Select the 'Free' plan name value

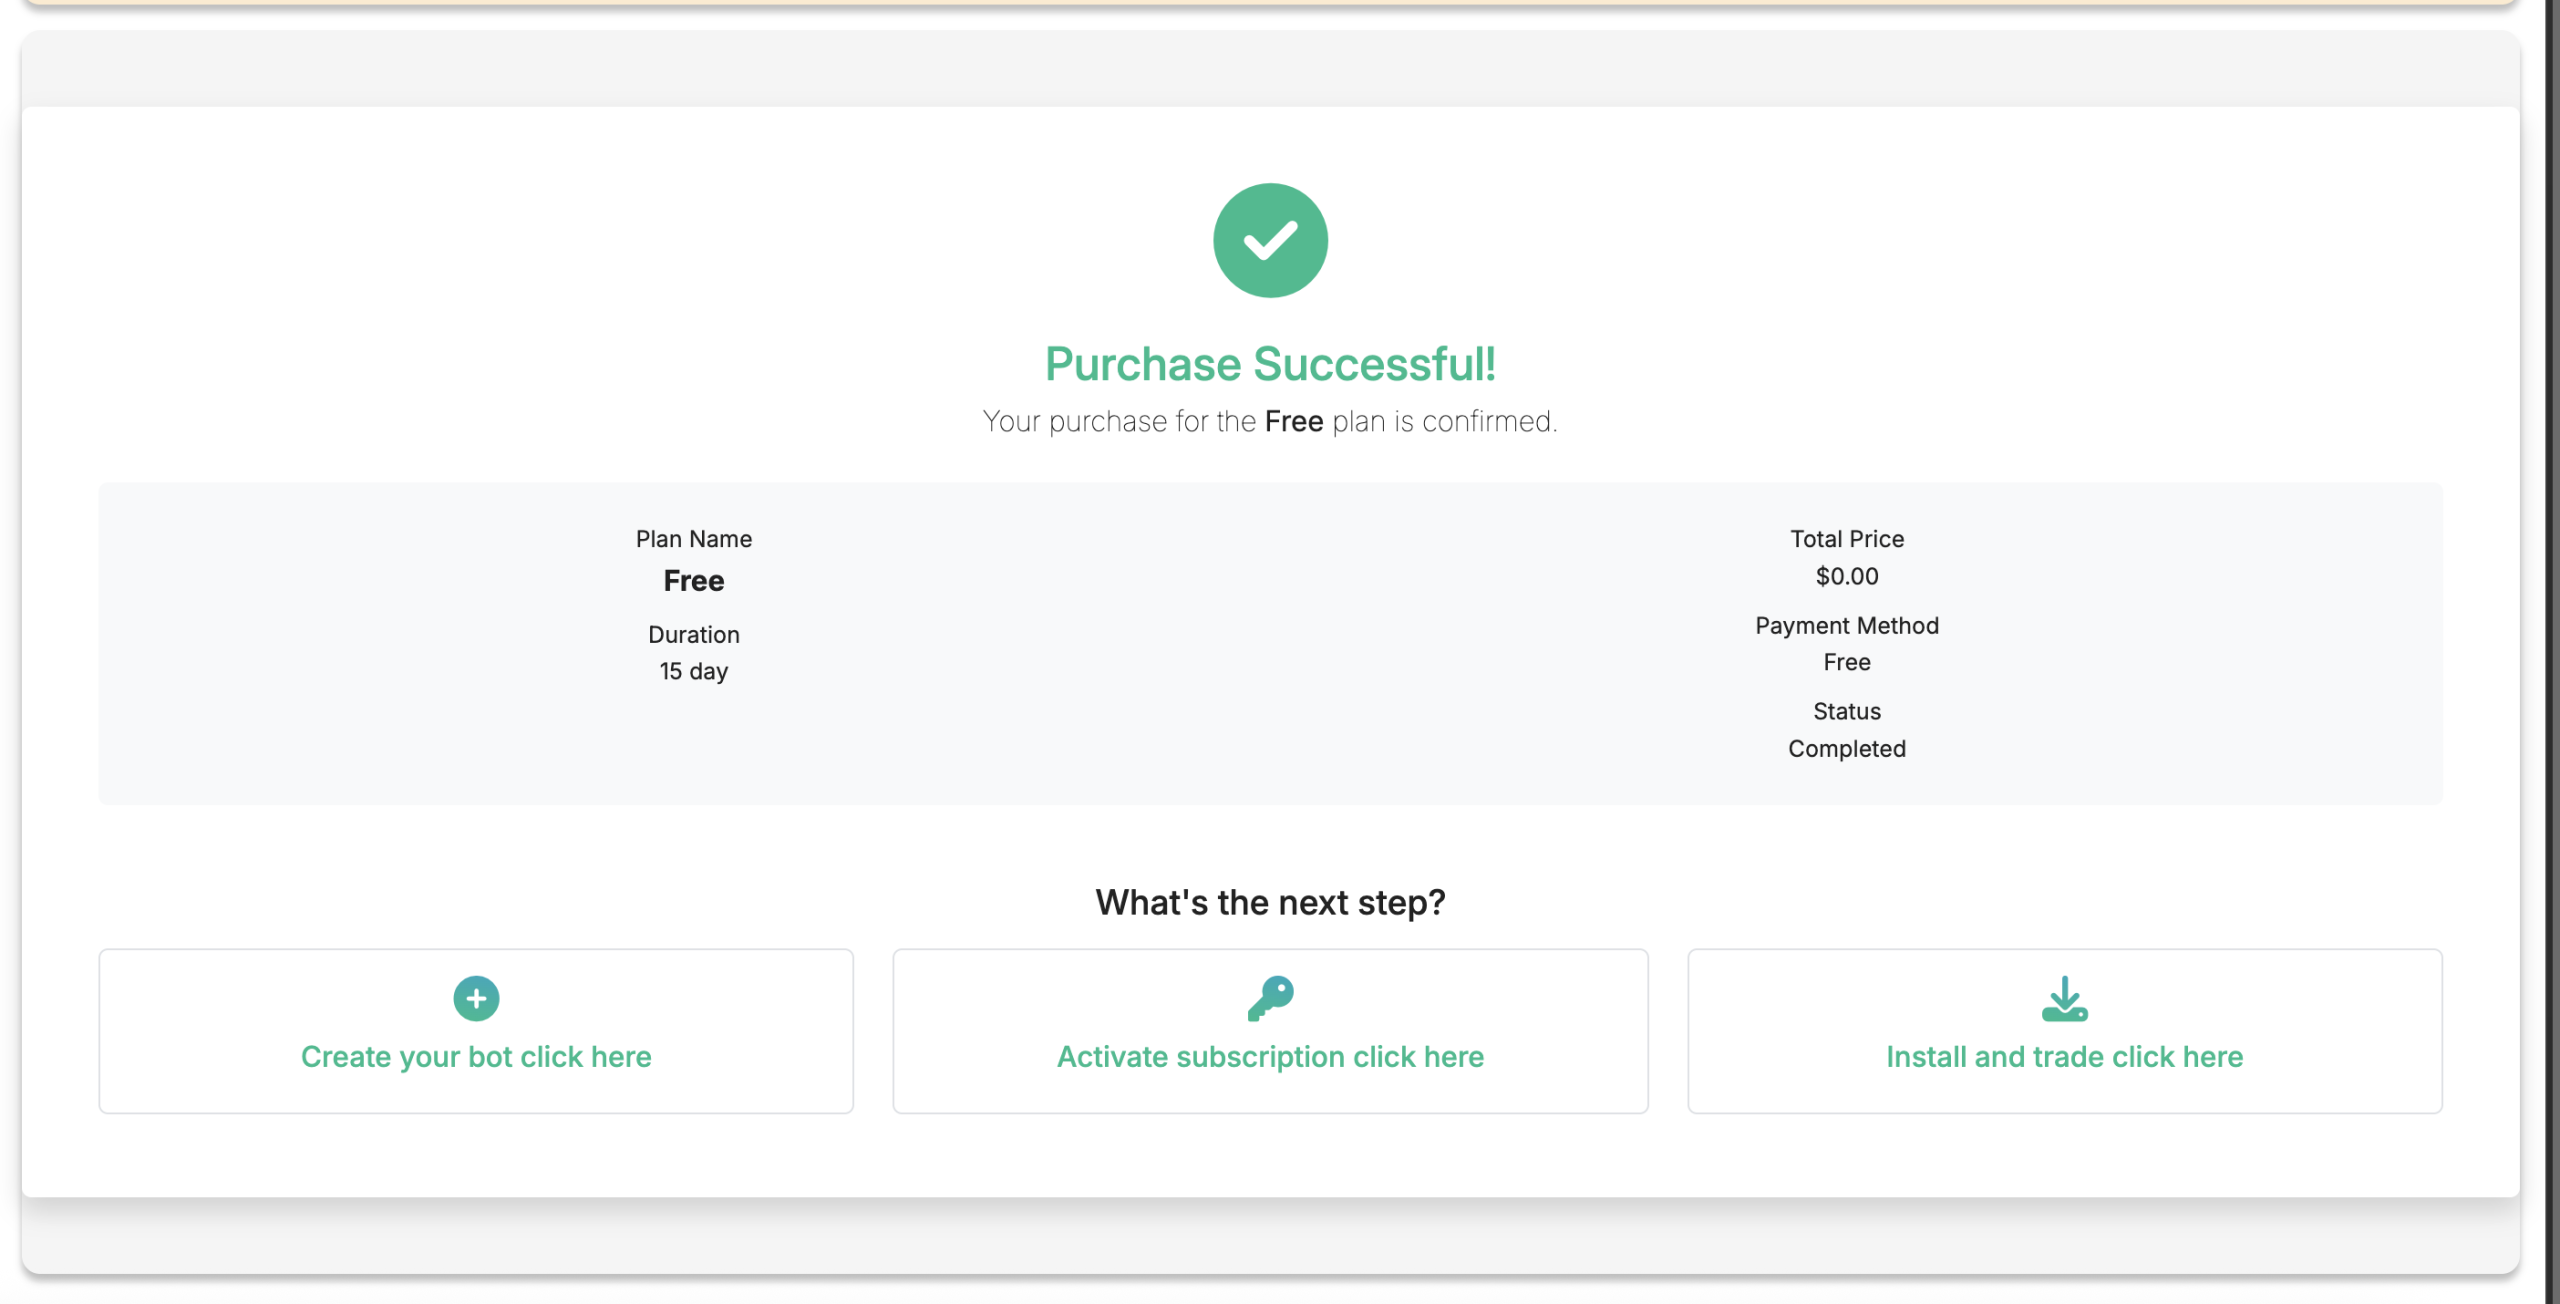[x=694, y=581]
